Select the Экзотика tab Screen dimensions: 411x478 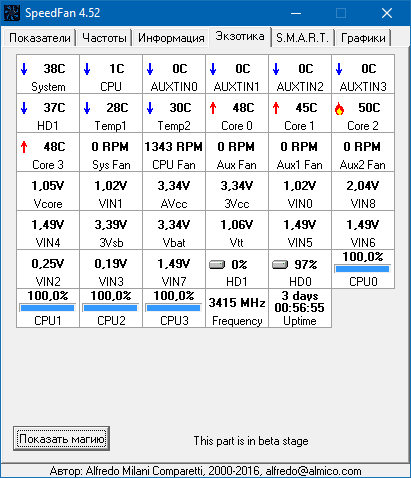(240, 36)
